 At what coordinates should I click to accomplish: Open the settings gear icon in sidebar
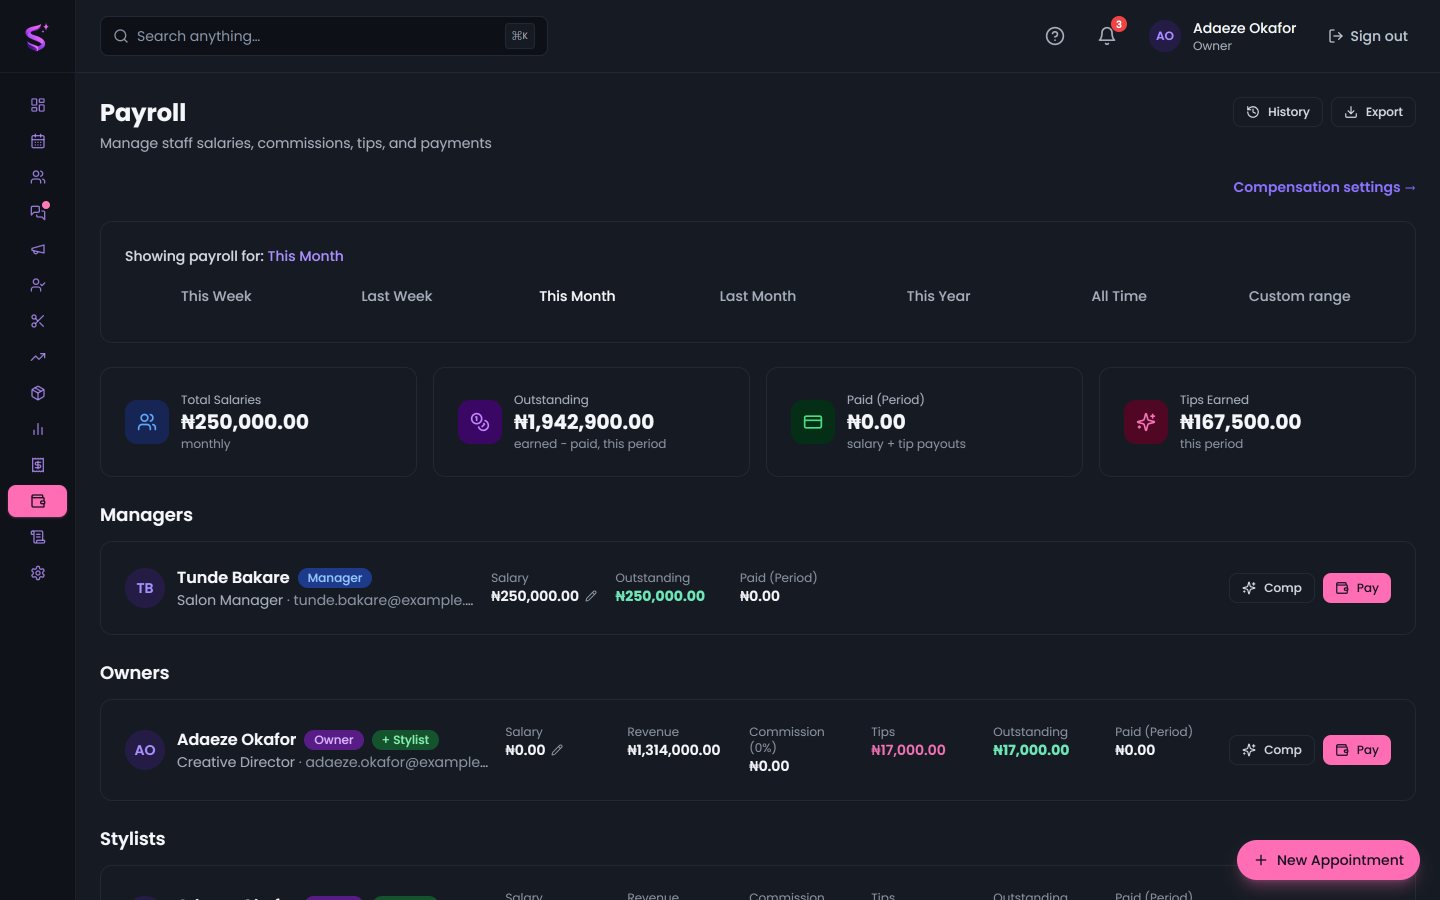38,573
